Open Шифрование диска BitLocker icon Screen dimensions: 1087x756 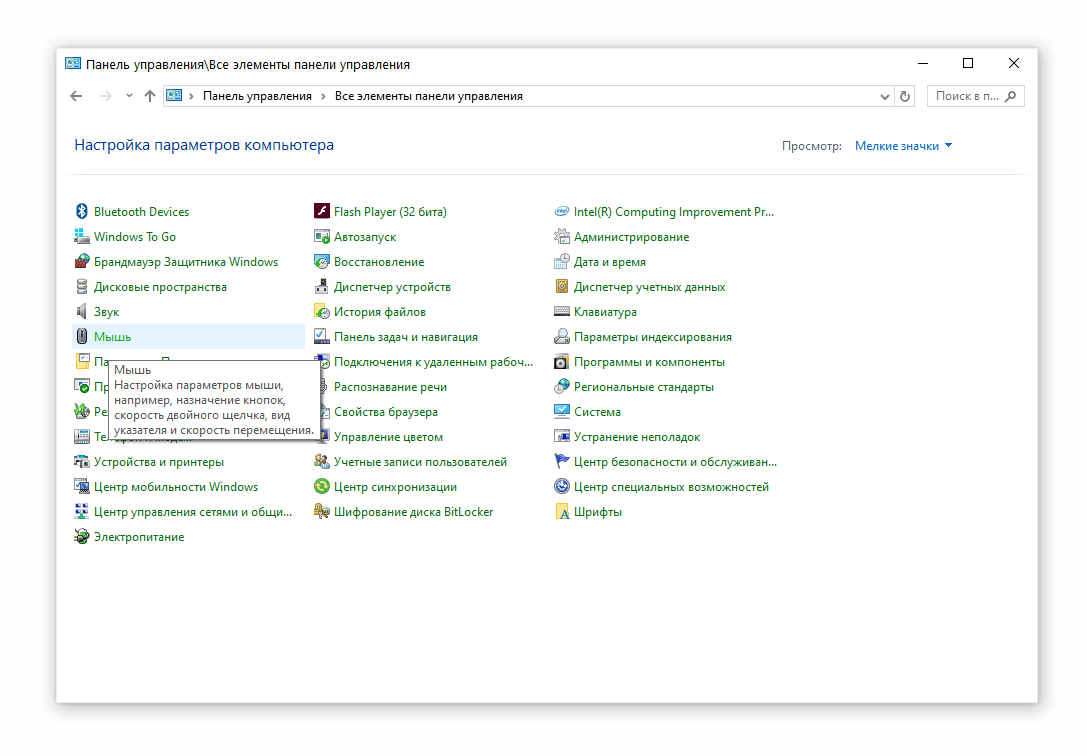[322, 511]
